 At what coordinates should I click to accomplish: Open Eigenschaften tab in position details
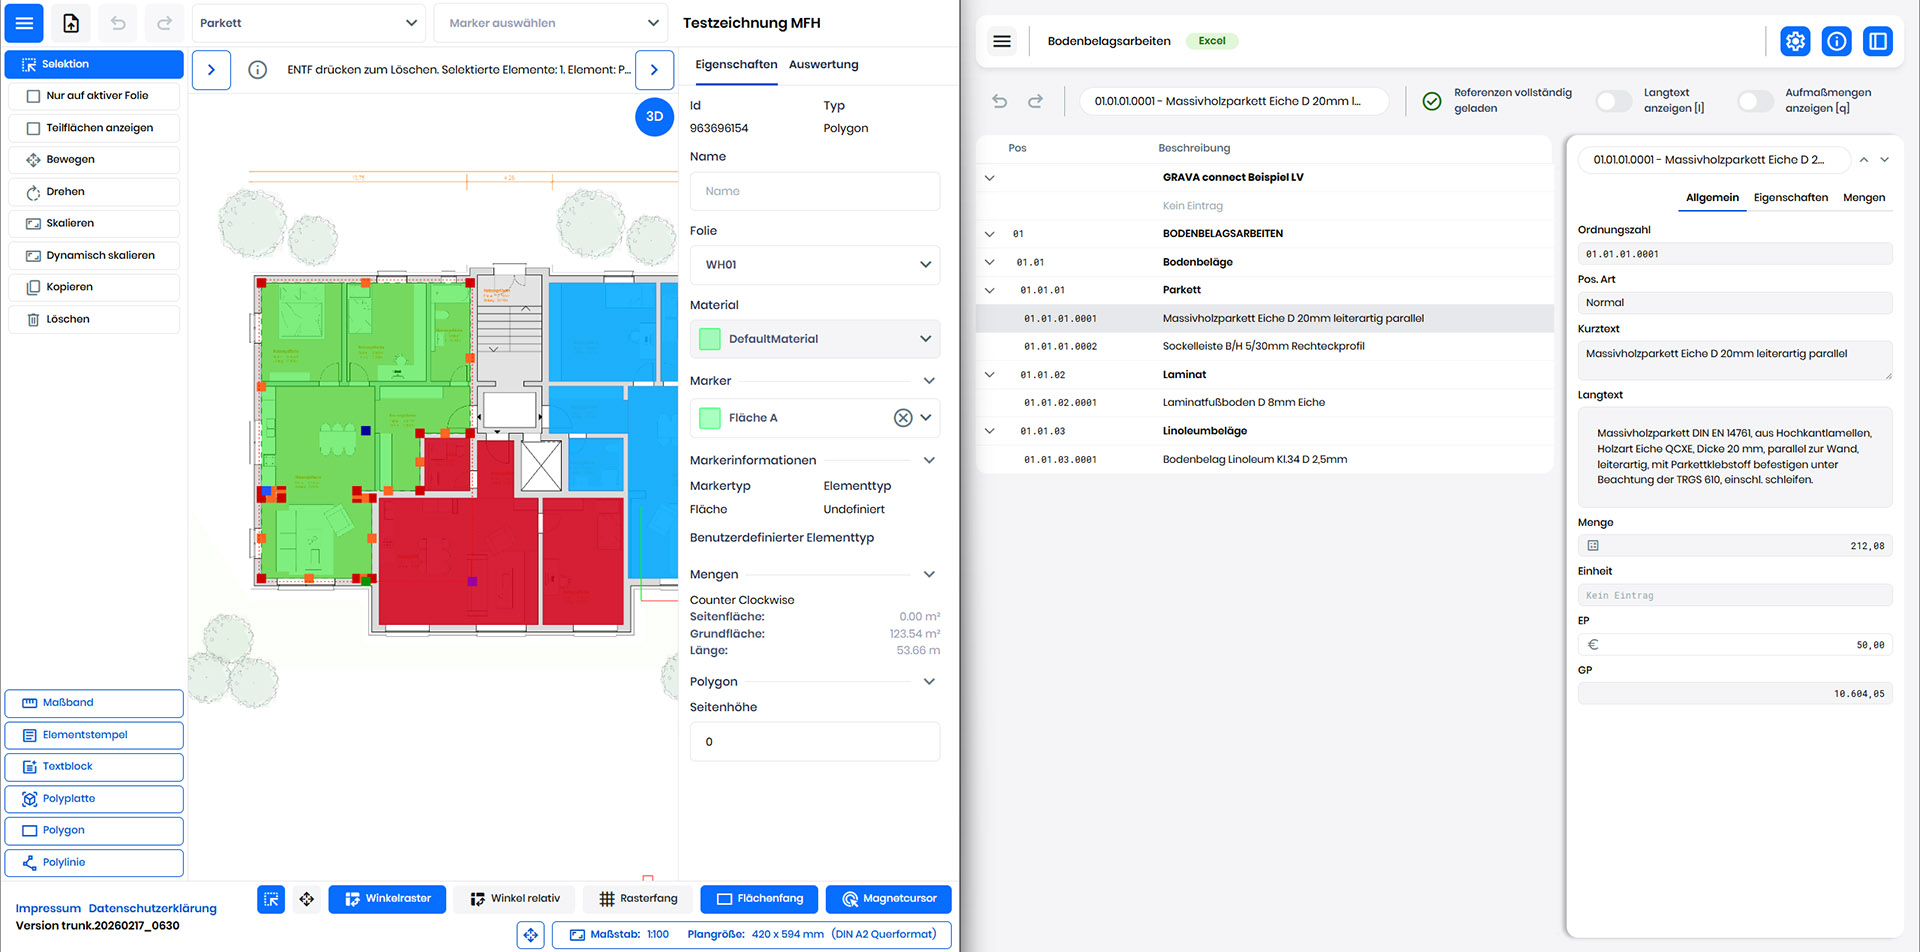pyautogui.click(x=1790, y=198)
